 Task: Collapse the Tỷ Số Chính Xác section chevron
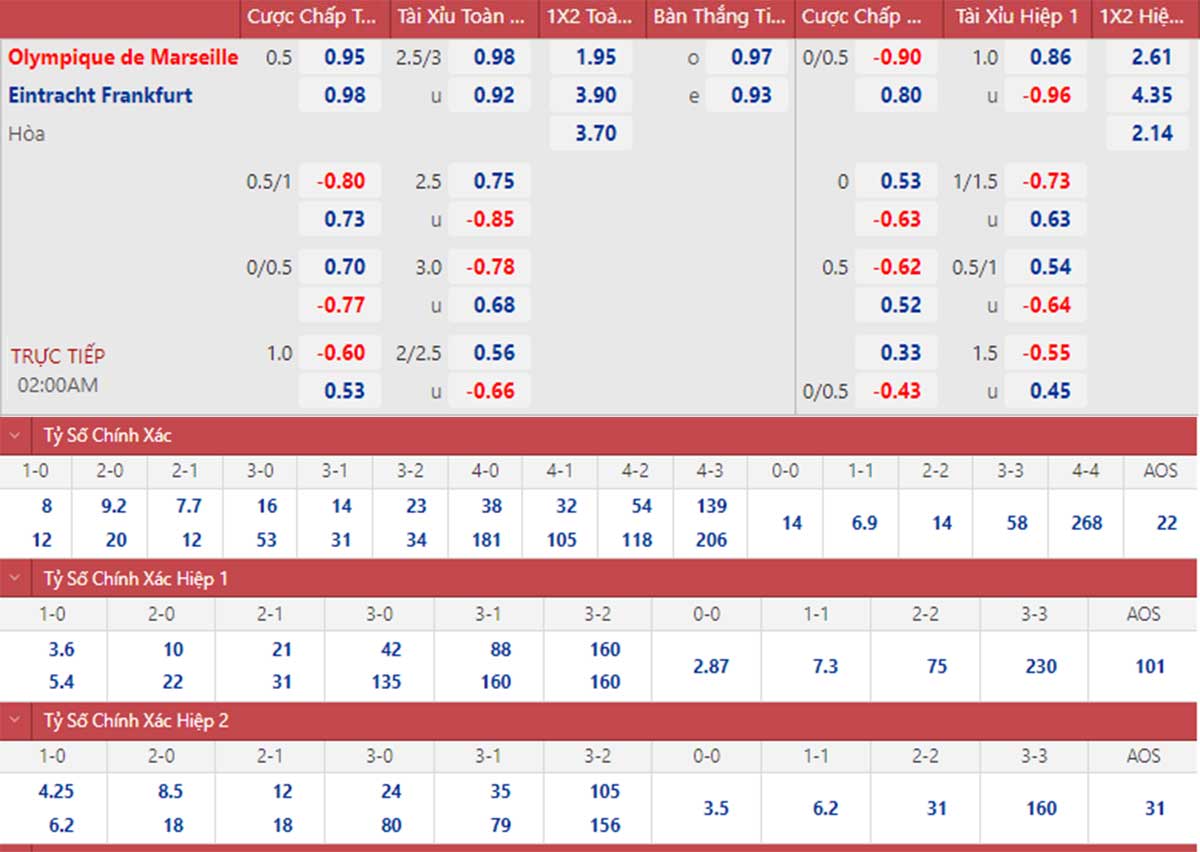pos(15,436)
